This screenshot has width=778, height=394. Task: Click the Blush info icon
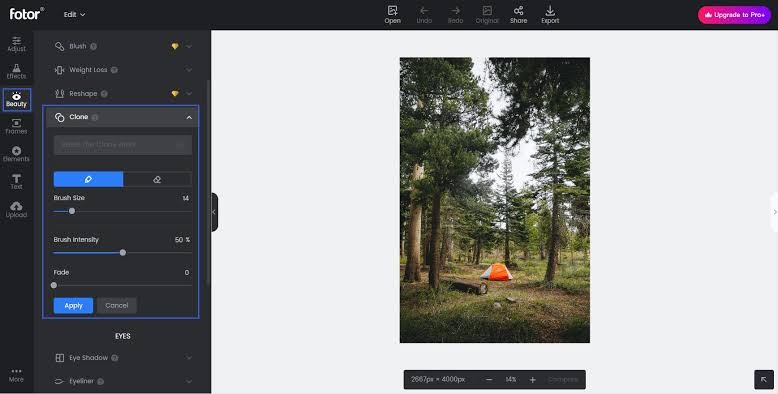coord(93,46)
